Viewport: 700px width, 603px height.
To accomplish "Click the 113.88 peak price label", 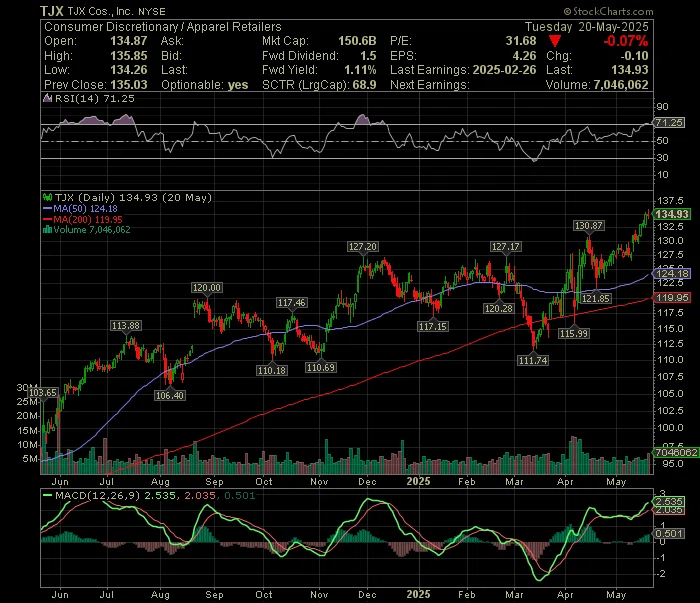I will pyautogui.click(x=126, y=326).
